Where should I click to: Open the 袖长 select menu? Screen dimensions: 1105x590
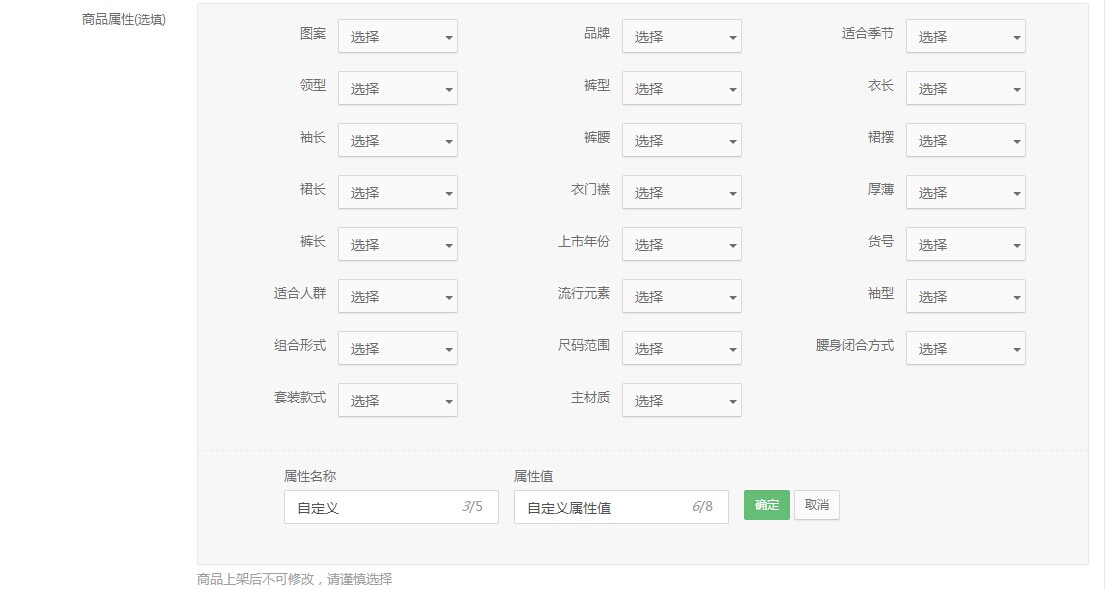tap(397, 141)
